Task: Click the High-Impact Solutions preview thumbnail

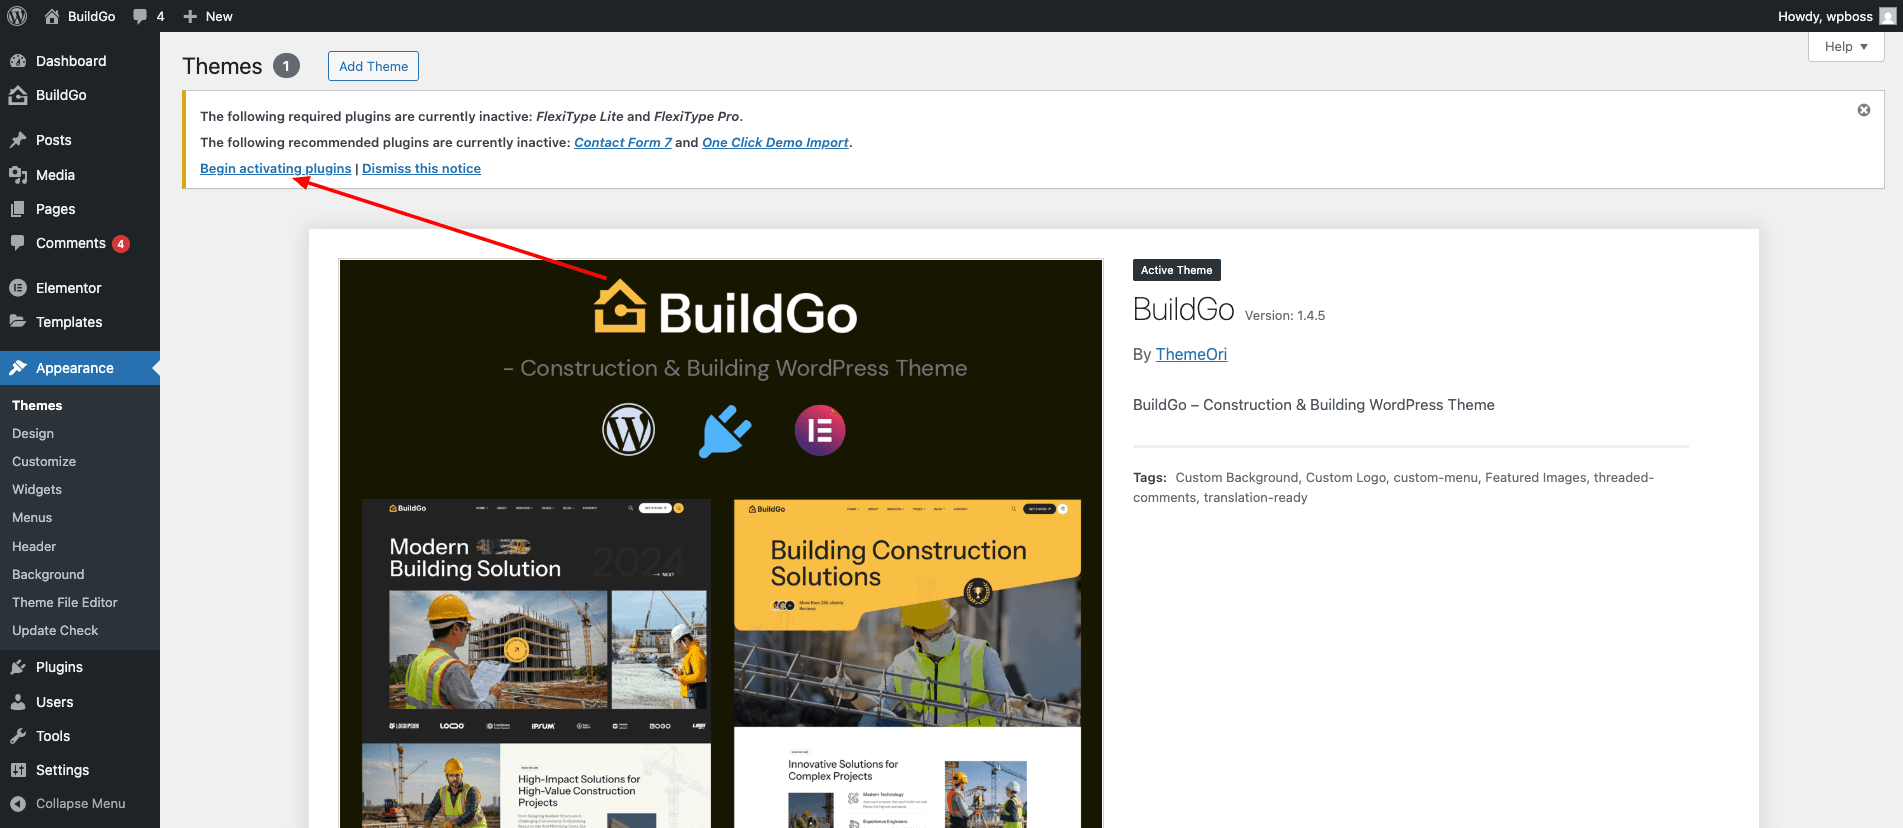Action: coord(536,785)
